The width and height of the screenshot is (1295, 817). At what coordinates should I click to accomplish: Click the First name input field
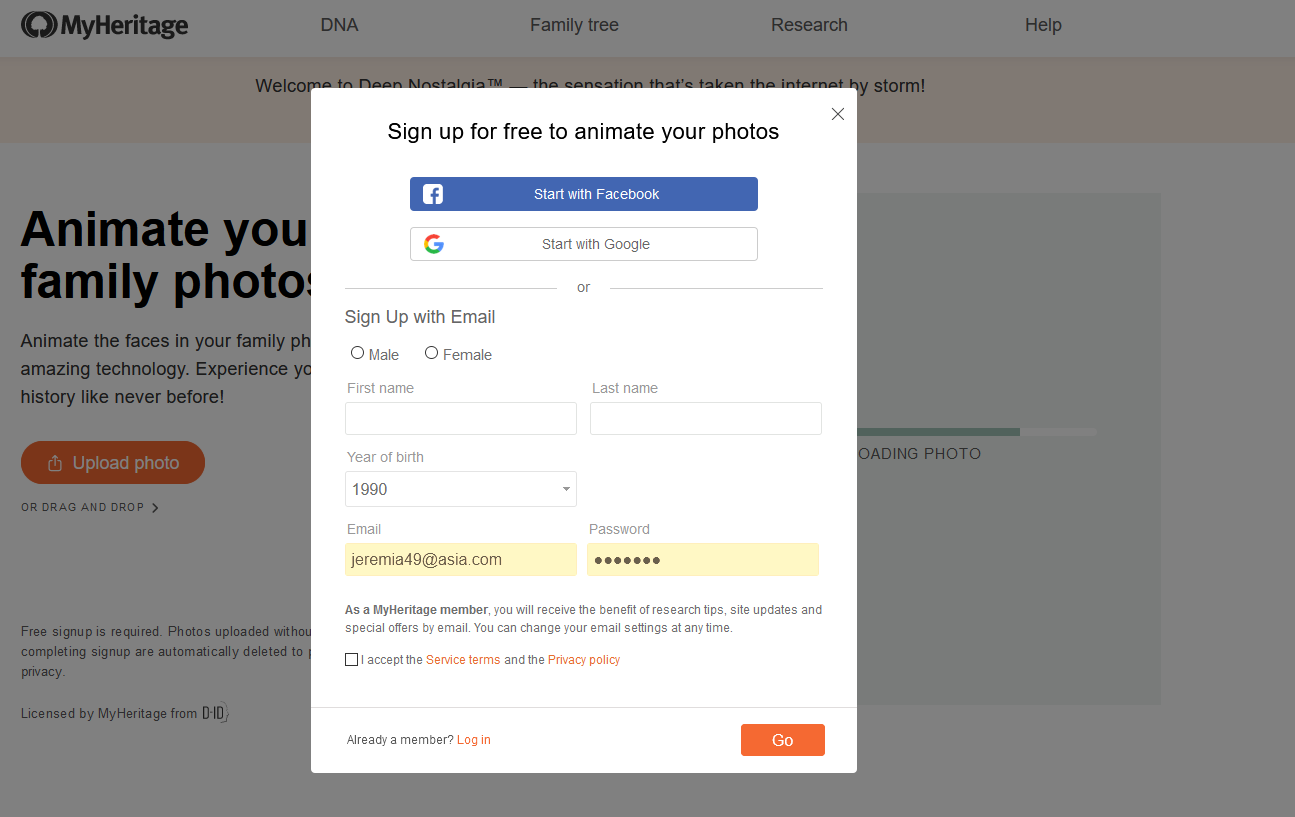pyautogui.click(x=461, y=418)
